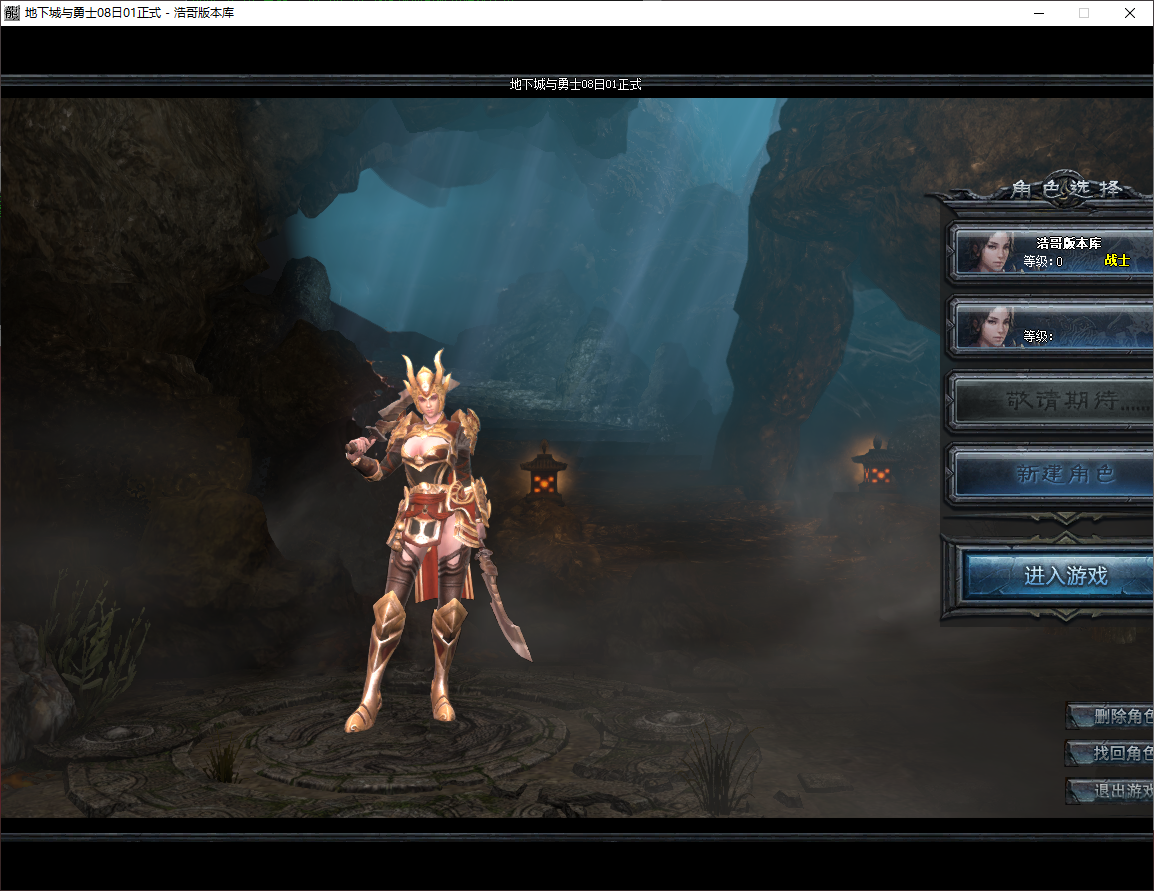Image resolution: width=1154 pixels, height=891 pixels.
Task: Click the game window title bar icon
Action: tap(12, 13)
